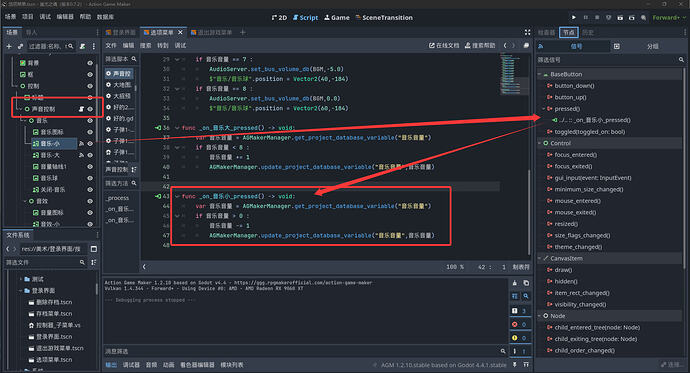690x373 pixels.
Task: Toggle method list sort icon
Action: [x=134, y=169]
